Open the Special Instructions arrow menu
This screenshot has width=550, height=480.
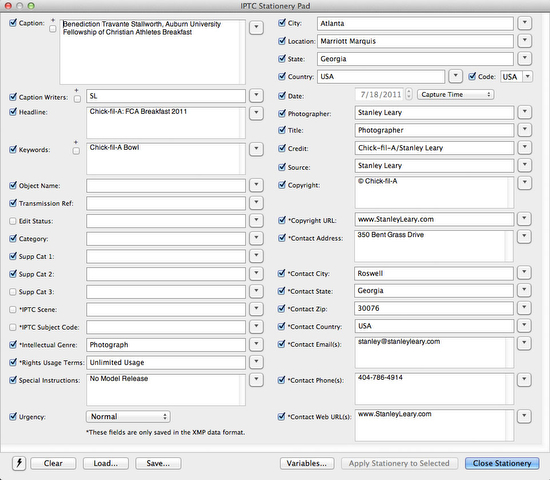click(256, 379)
